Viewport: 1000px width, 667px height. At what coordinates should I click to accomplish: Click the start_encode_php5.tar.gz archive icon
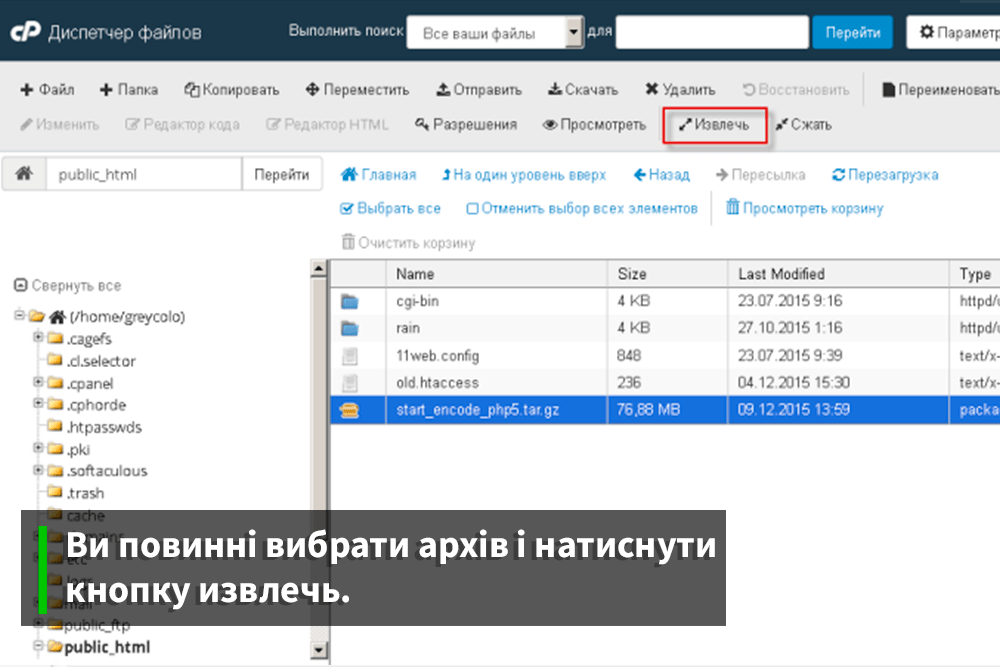(x=349, y=410)
